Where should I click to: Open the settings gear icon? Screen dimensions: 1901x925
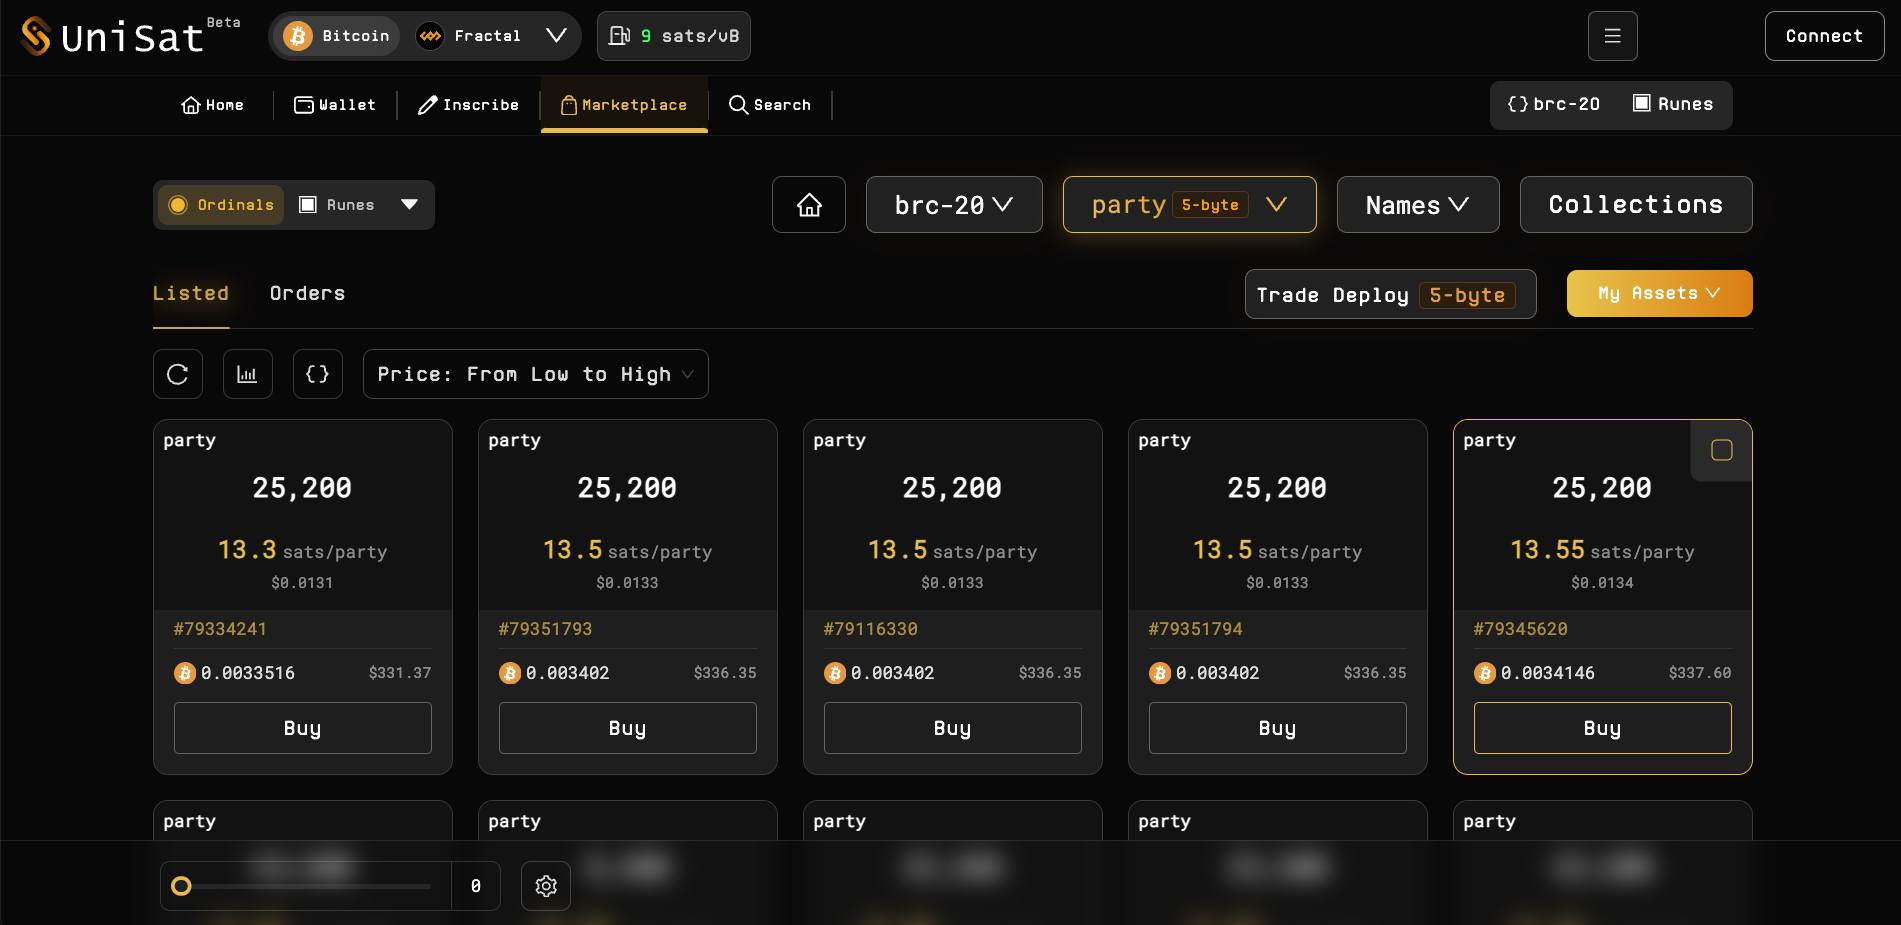click(545, 886)
